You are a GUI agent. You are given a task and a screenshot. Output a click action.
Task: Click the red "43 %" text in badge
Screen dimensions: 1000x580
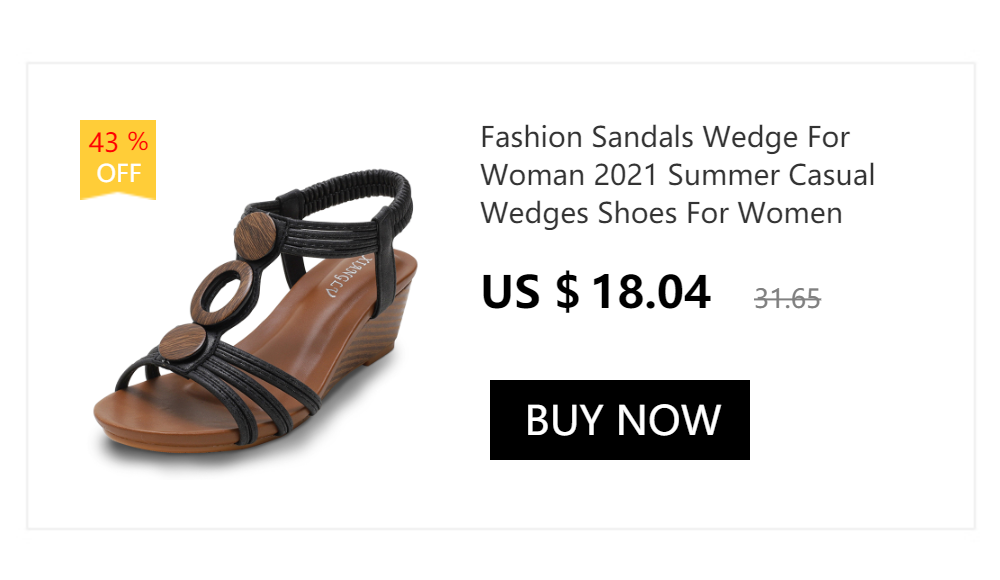point(119,142)
